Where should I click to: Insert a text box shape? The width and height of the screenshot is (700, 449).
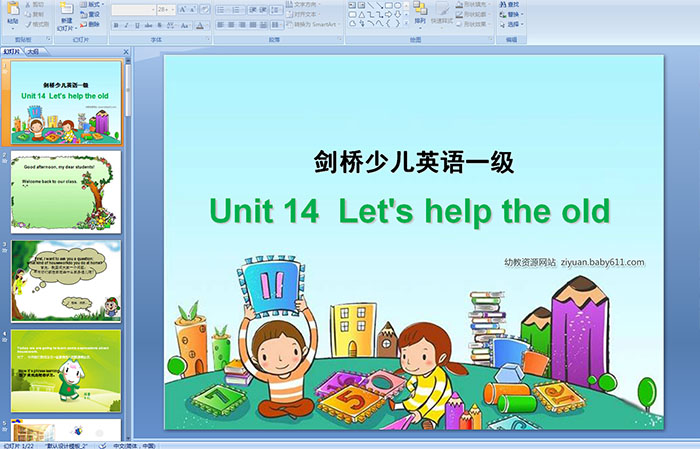pos(352,5)
